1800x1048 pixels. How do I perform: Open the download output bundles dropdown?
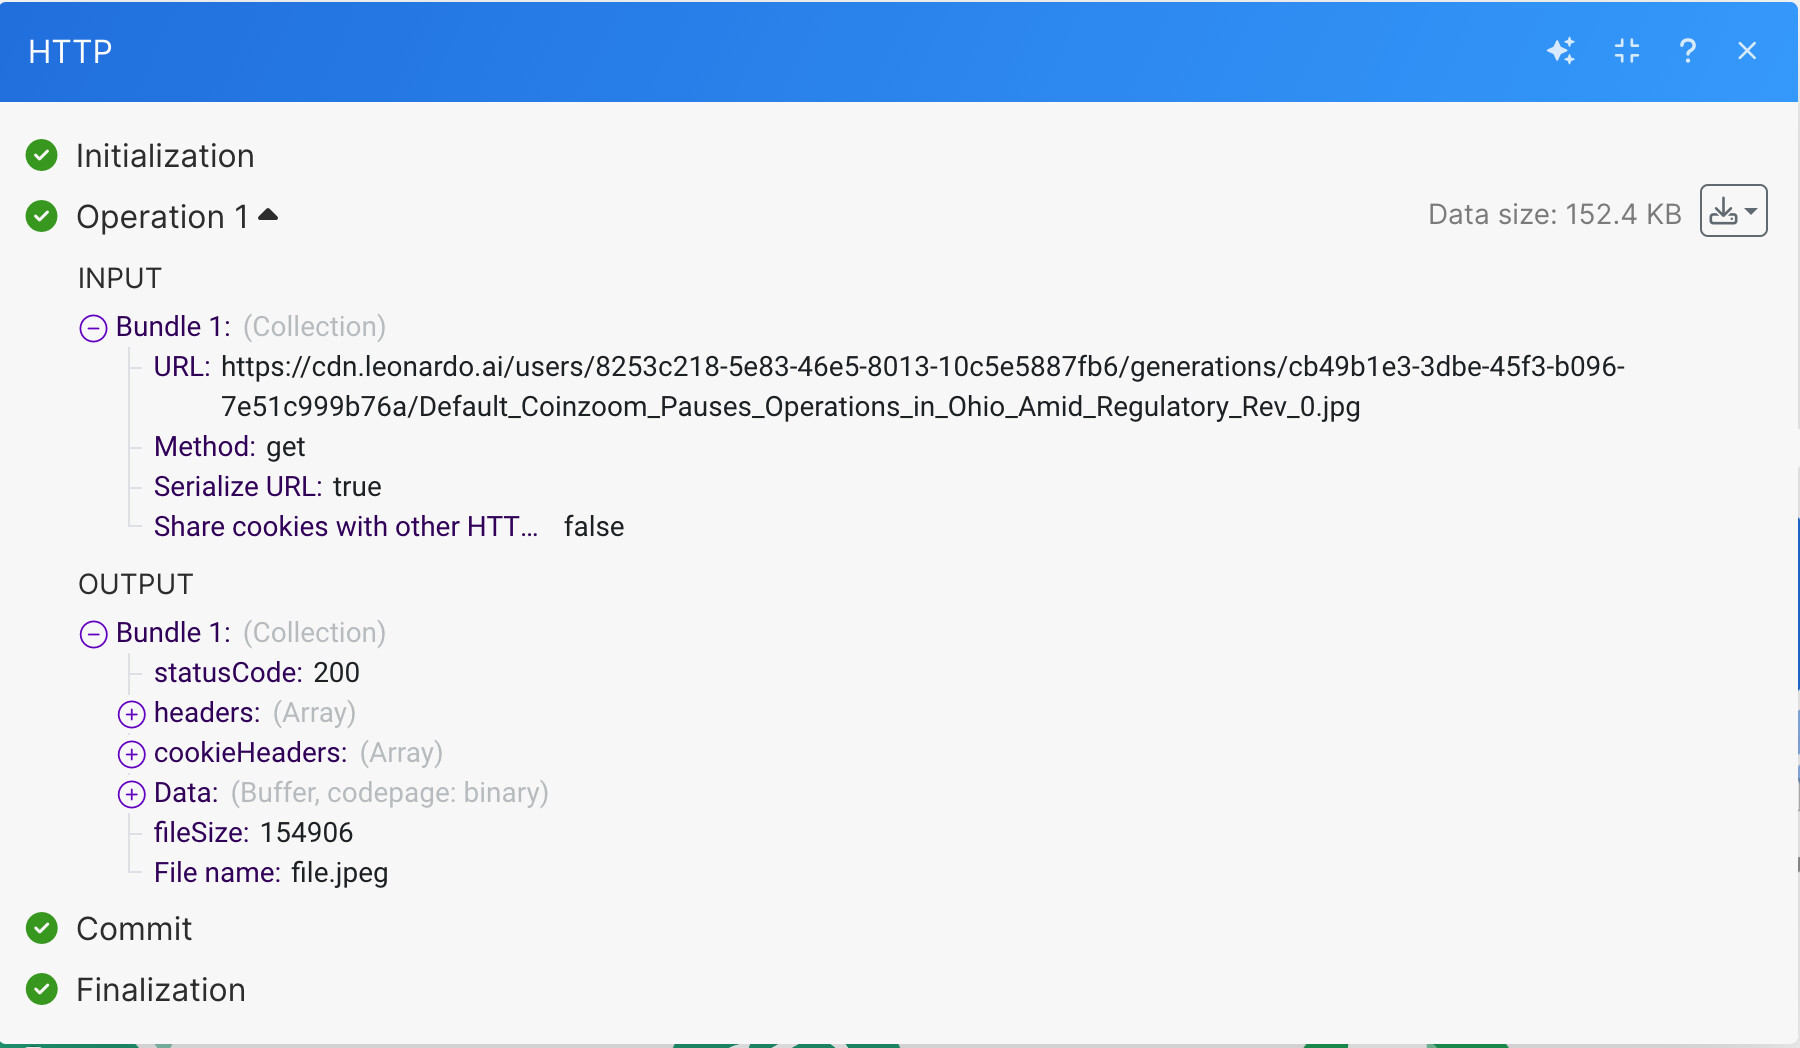tap(1733, 211)
